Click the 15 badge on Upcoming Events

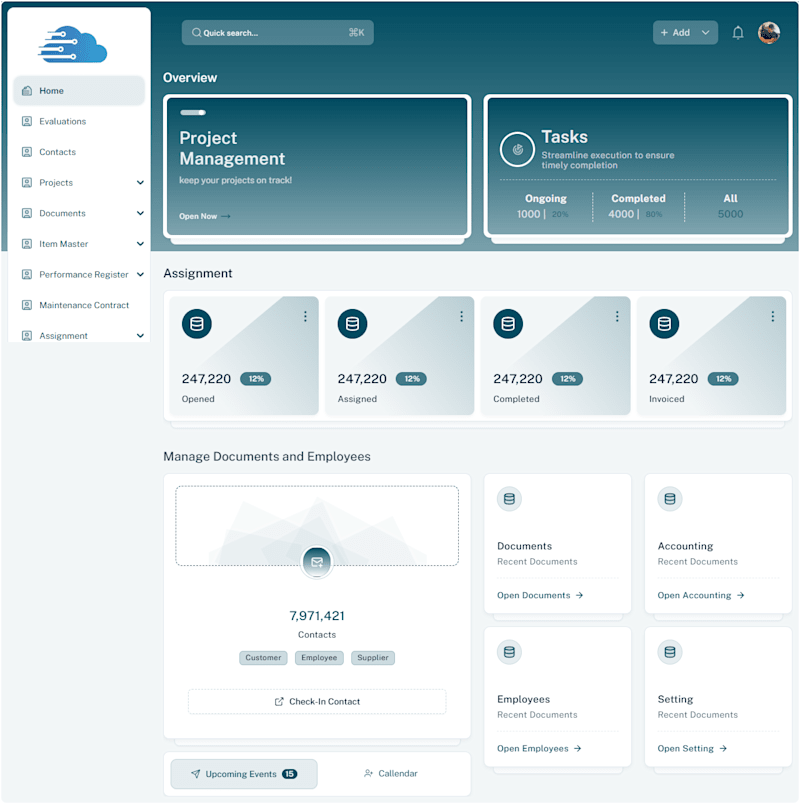tap(290, 774)
